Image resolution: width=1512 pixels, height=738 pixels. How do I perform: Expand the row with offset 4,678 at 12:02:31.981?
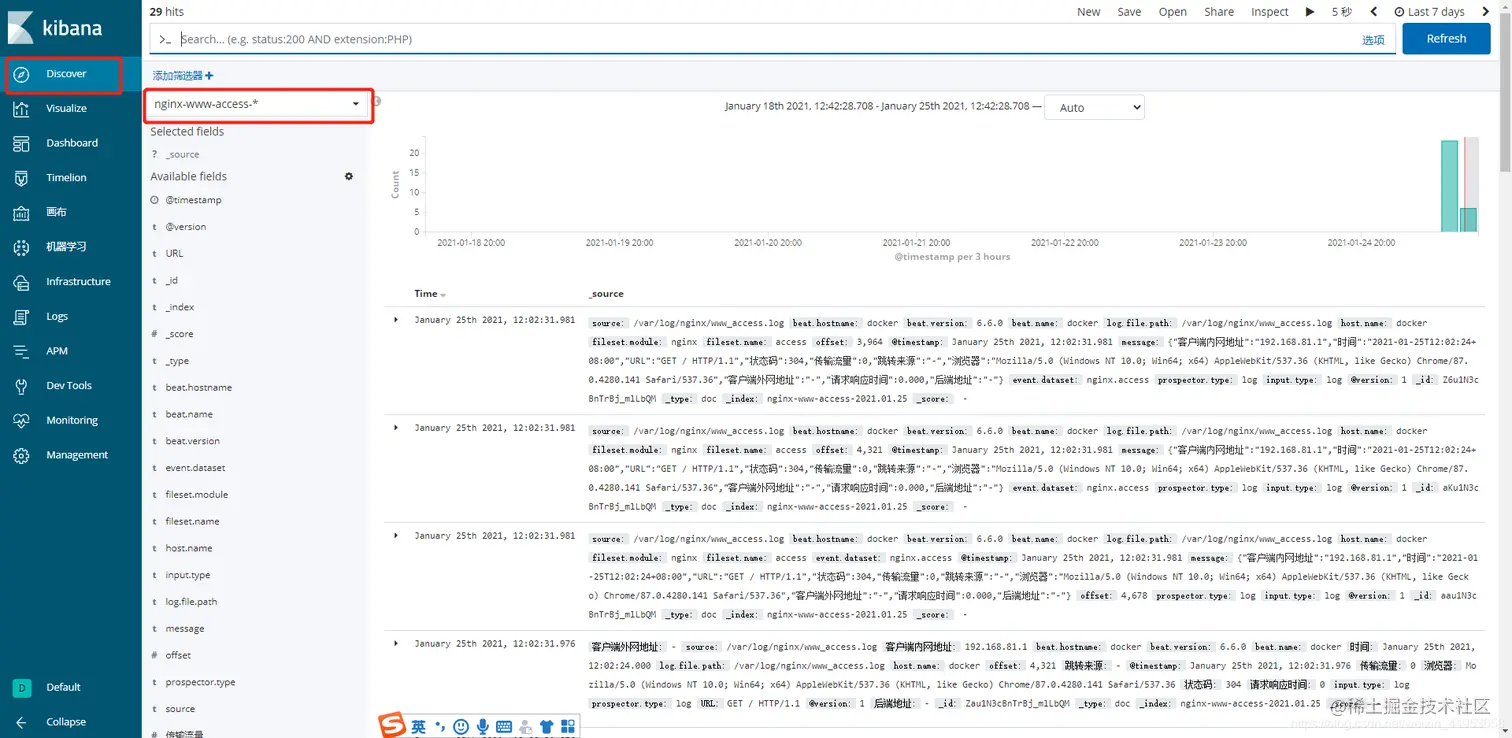pos(396,535)
